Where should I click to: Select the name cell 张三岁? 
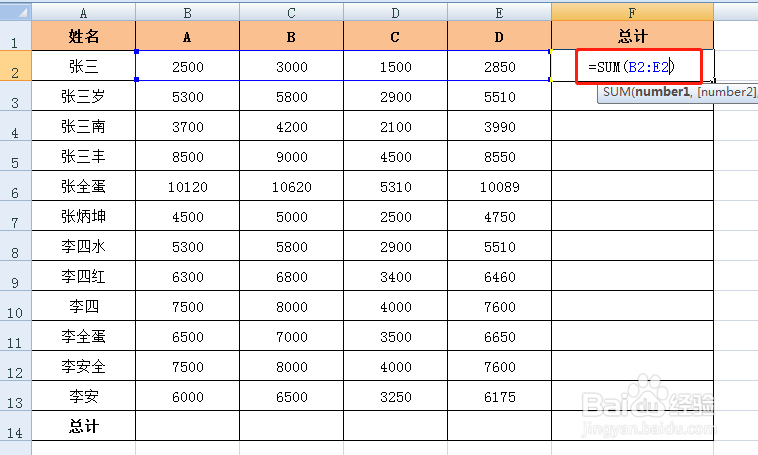click(84, 96)
